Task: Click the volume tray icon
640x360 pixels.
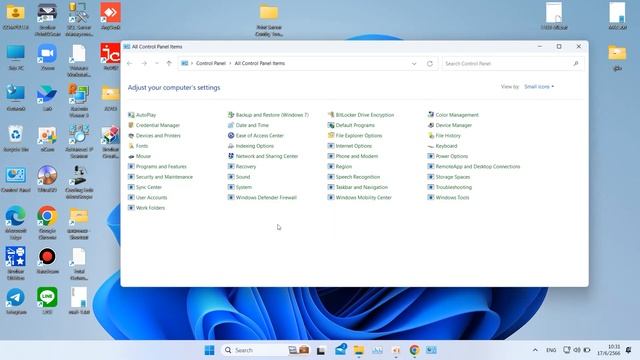Action: coord(577,350)
